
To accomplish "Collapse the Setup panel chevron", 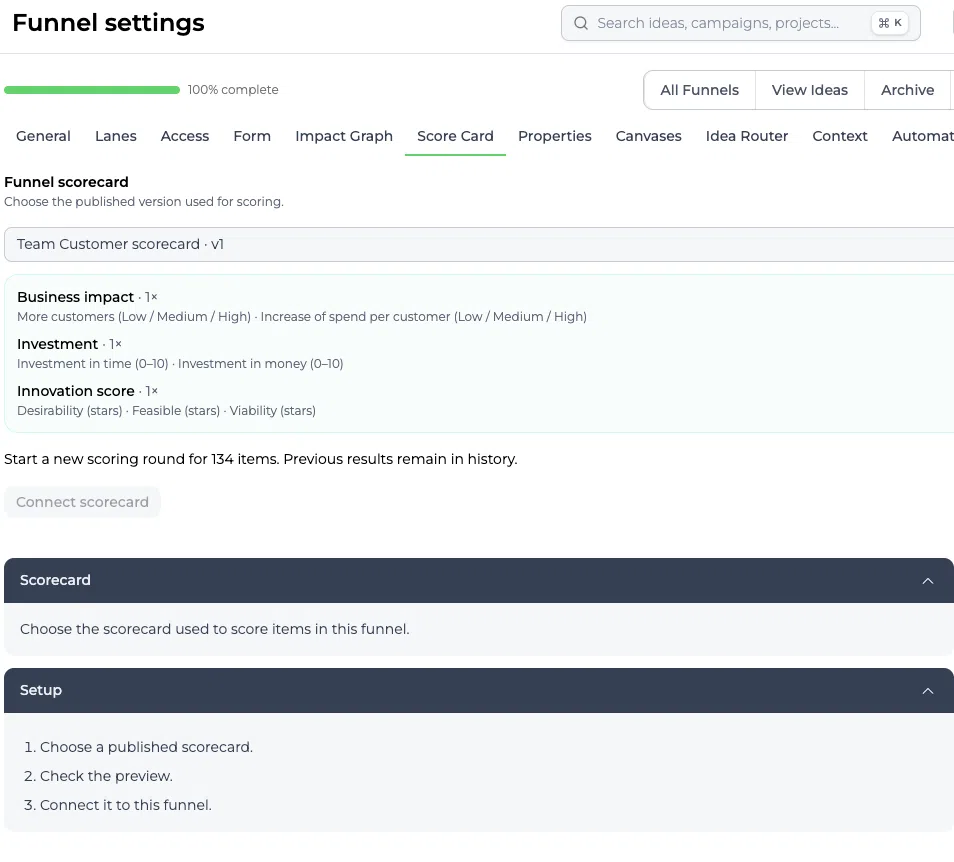I will coord(927,691).
